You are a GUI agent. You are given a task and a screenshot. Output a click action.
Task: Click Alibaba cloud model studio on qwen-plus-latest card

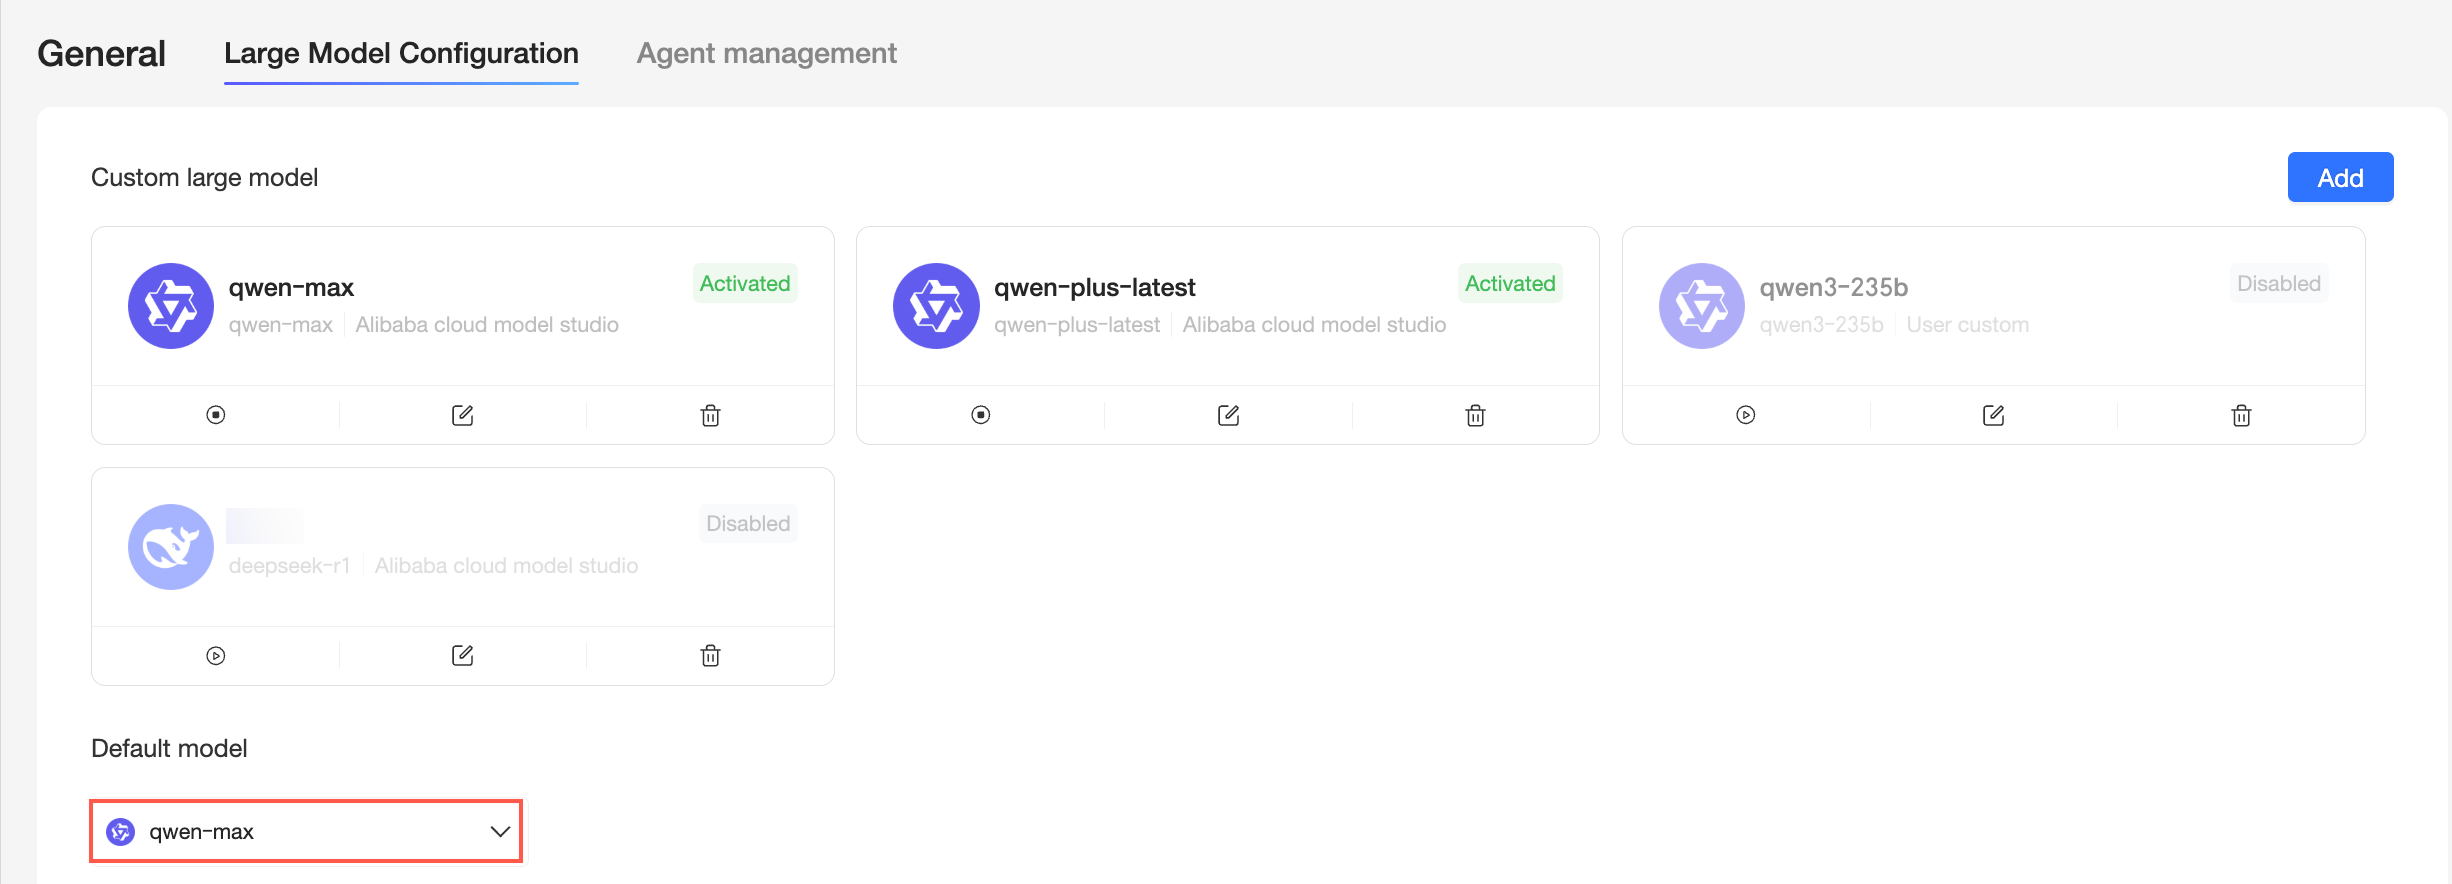pos(1314,325)
